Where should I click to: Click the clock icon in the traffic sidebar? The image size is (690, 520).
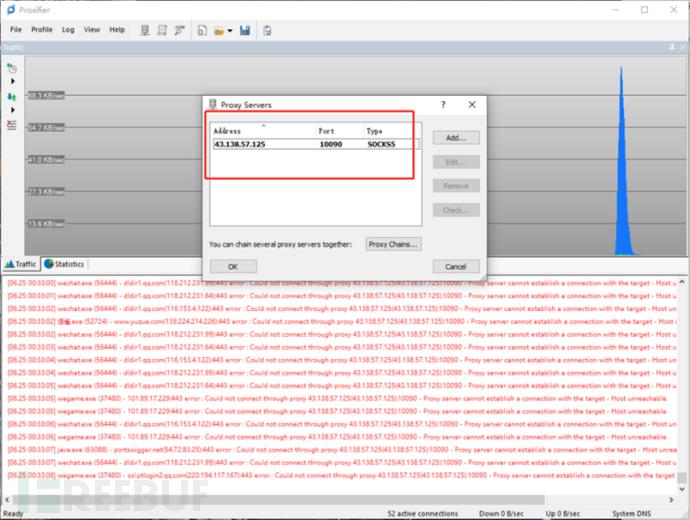pos(12,68)
